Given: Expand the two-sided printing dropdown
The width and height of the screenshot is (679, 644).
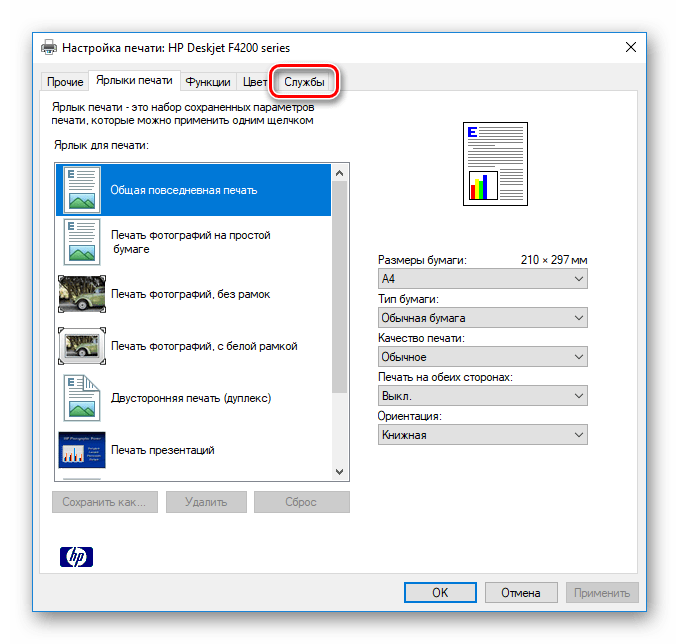Looking at the screenshot, I should (482, 396).
